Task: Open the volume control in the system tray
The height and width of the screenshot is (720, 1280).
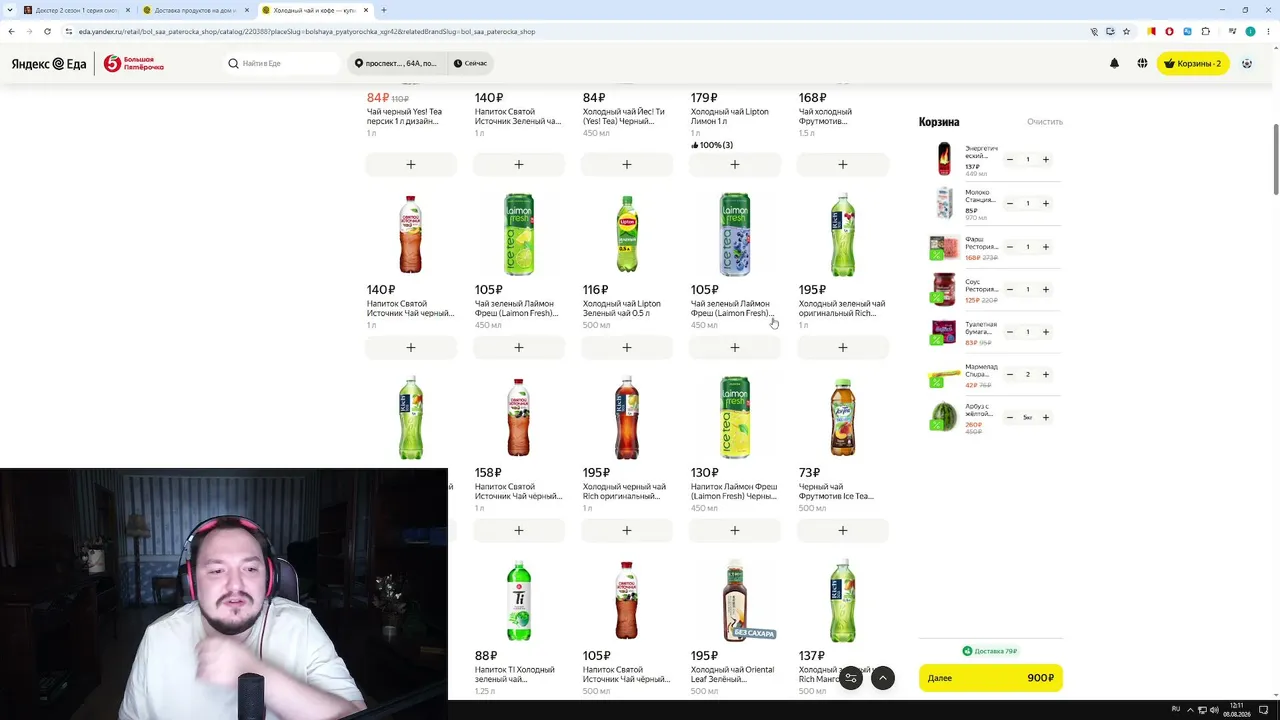Action: (1213, 709)
